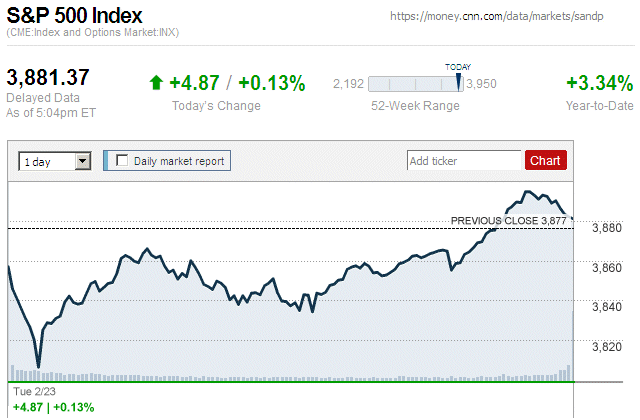Click the 3,881.37 index price
This screenshot has height=420, width=640.
(x=49, y=77)
